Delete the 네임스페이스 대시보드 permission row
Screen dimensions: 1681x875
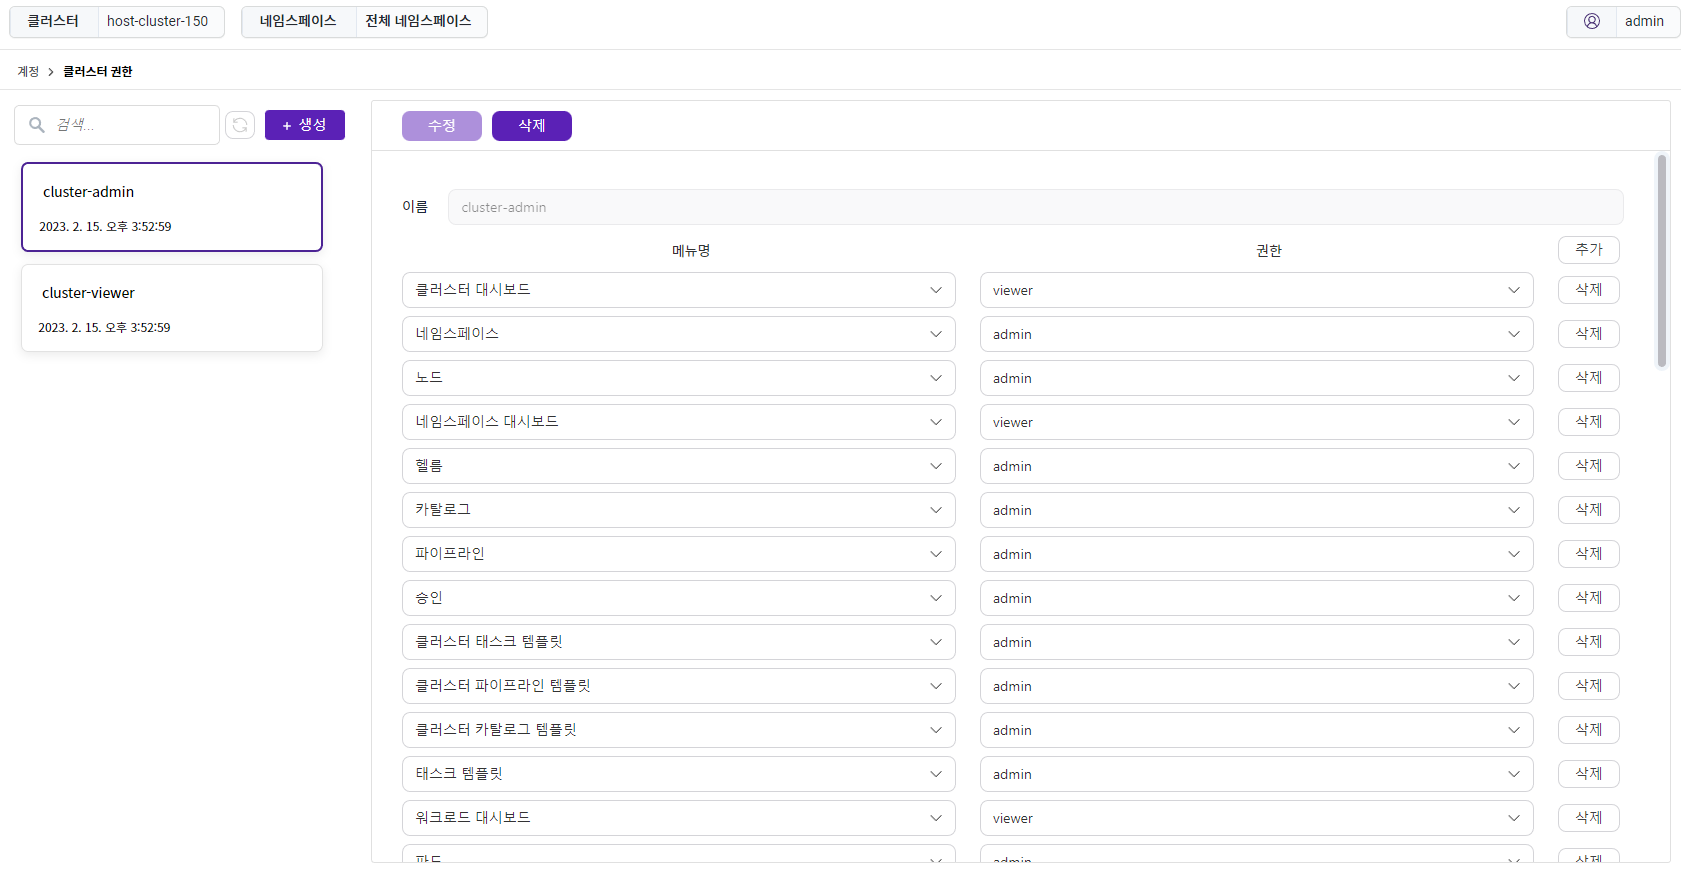tap(1589, 422)
